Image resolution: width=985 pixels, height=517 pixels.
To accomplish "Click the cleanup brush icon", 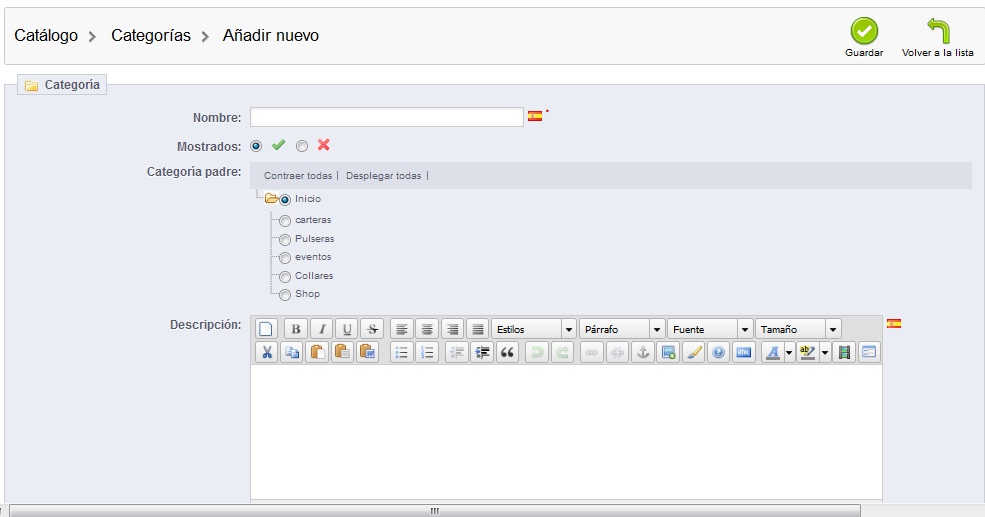I will click(x=693, y=352).
